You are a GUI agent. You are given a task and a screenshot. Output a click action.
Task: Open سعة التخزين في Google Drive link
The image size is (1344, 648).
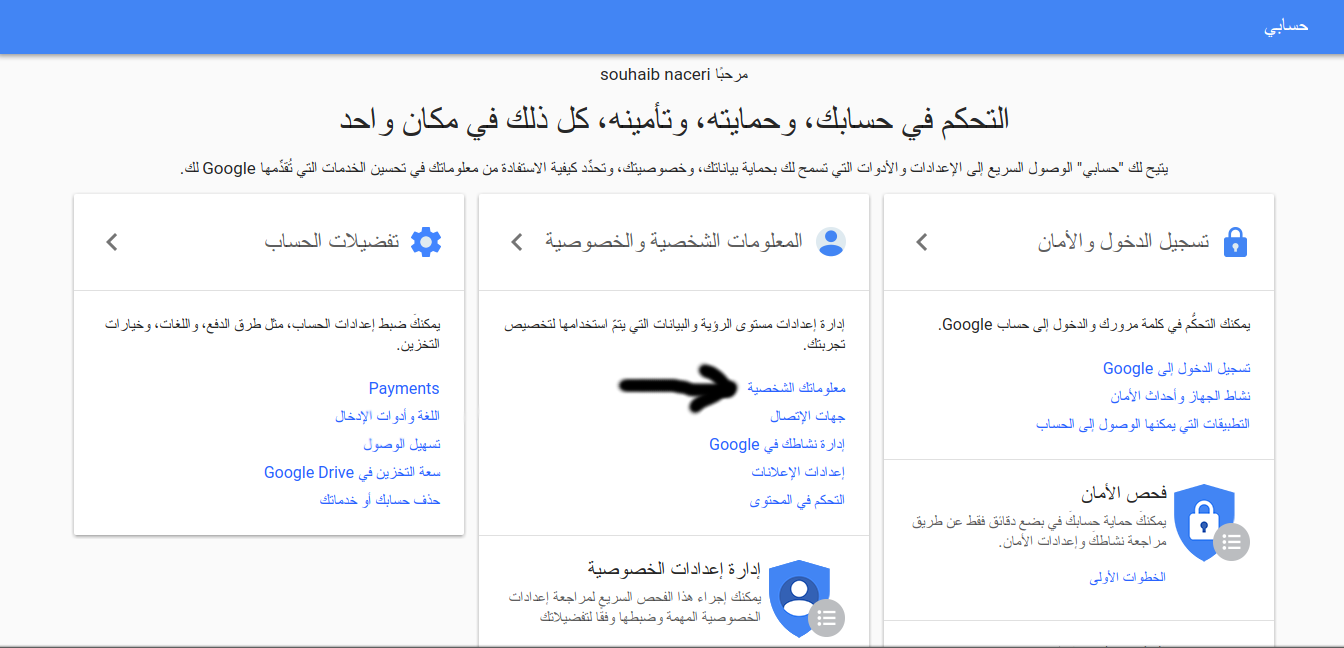pyautogui.click(x=352, y=472)
